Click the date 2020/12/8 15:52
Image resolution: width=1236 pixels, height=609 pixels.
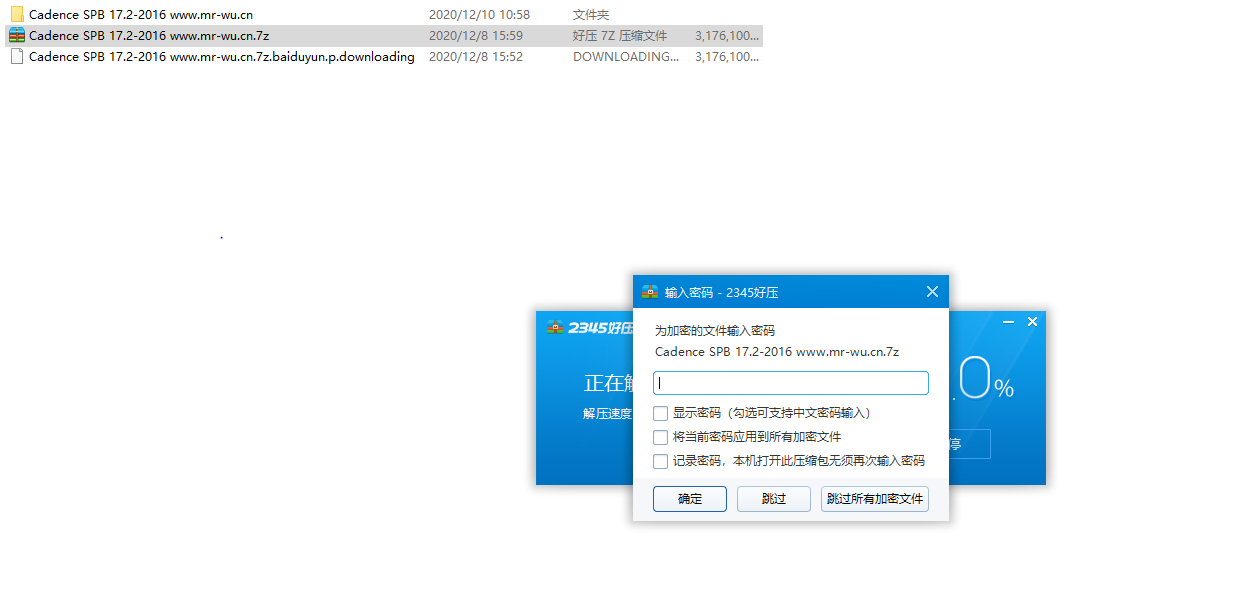[x=476, y=57]
